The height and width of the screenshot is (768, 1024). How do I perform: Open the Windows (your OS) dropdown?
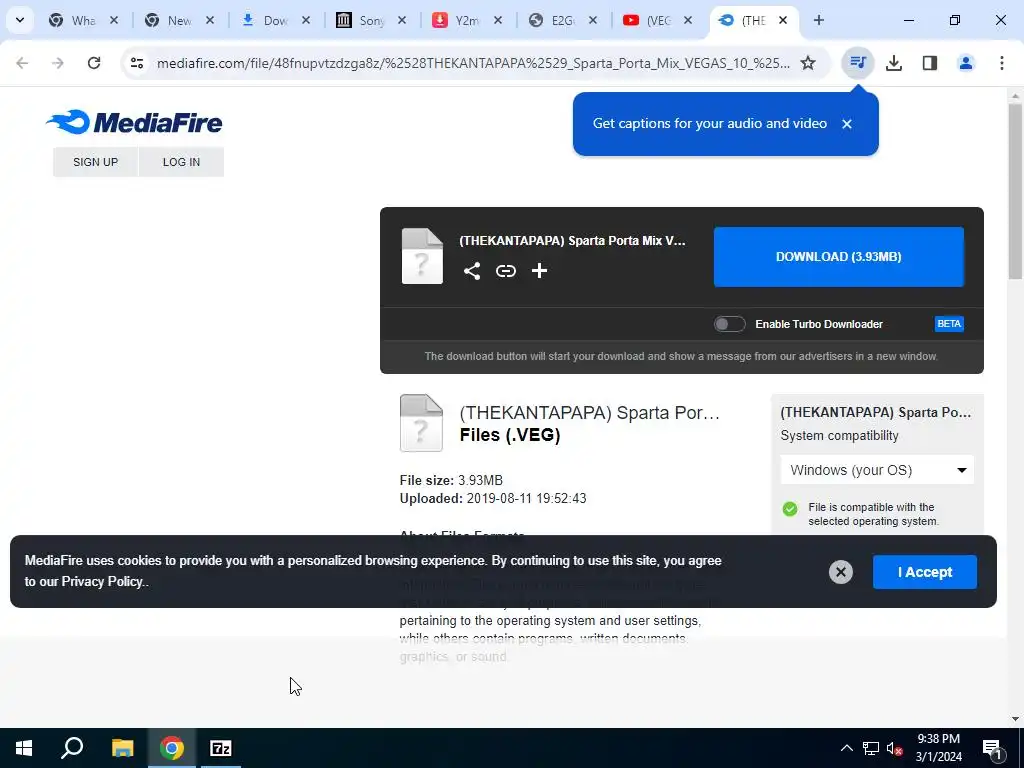click(877, 470)
